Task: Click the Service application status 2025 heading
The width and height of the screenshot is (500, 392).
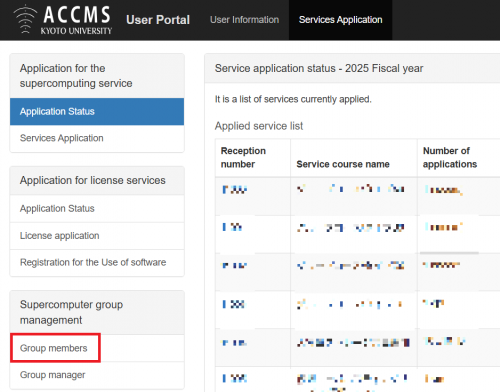Action: pos(319,68)
